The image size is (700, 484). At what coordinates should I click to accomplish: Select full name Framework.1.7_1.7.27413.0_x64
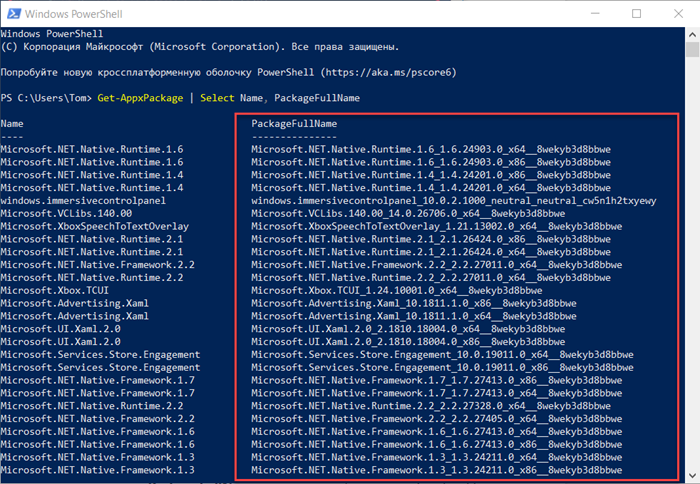point(437,393)
